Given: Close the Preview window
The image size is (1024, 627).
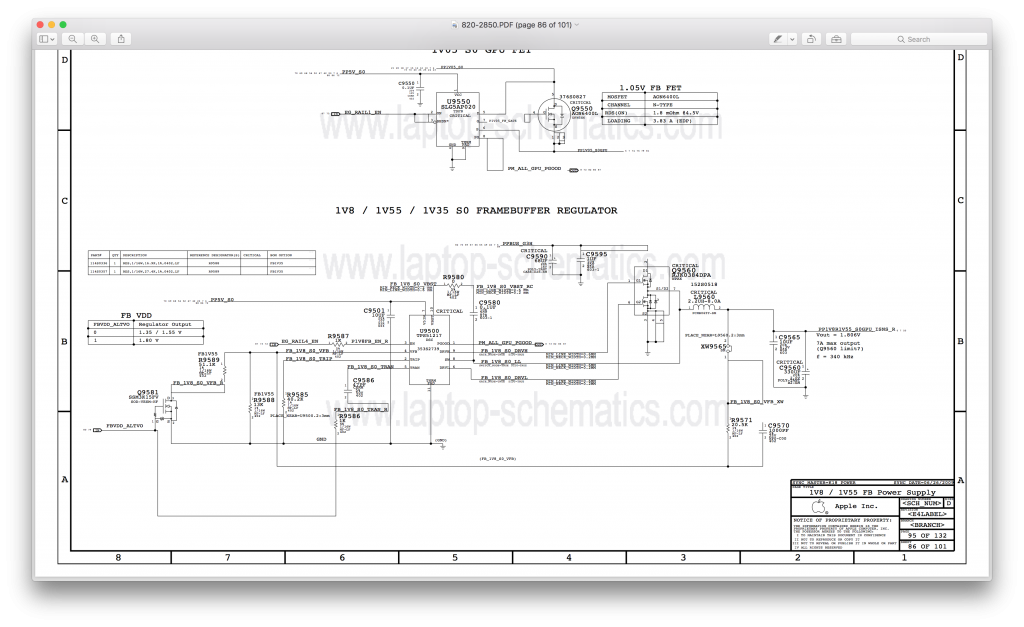Looking at the screenshot, I should [41, 23].
